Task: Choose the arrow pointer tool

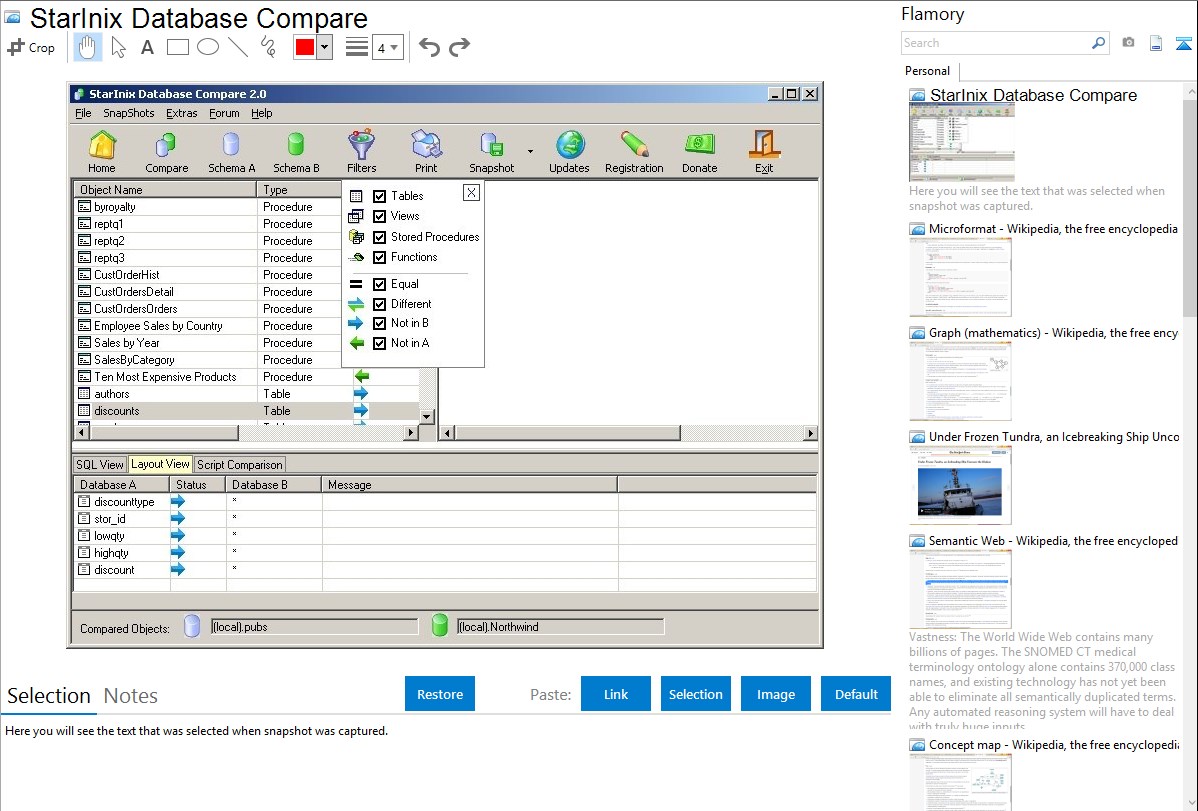Action: 118,47
